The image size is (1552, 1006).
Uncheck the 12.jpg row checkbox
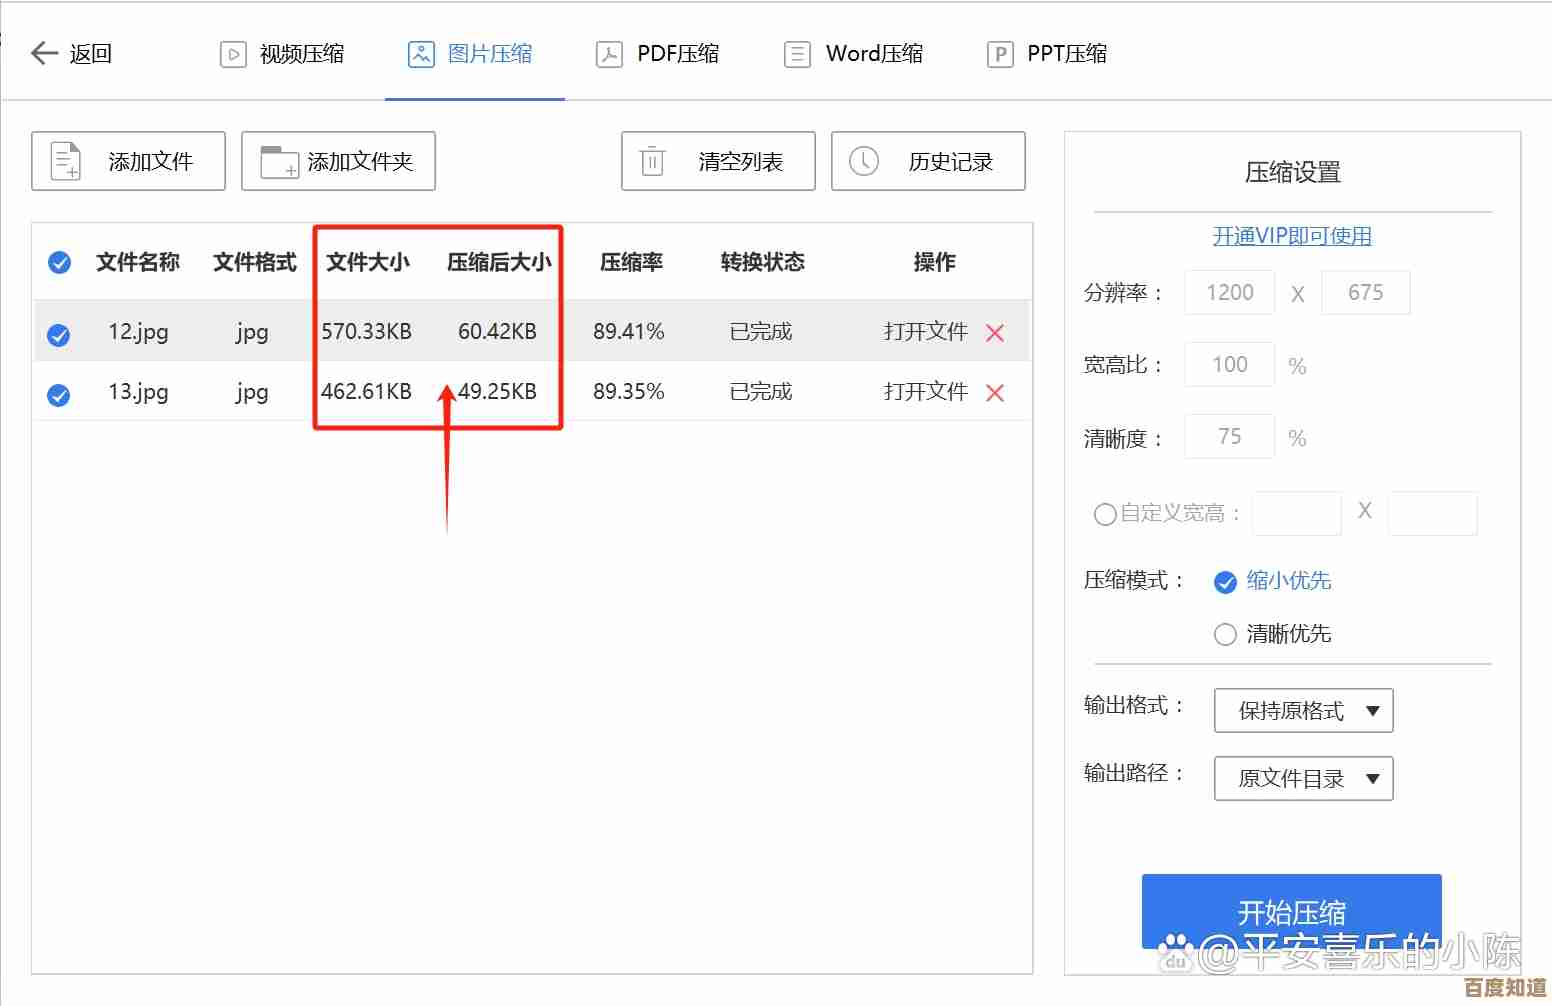point(59,335)
